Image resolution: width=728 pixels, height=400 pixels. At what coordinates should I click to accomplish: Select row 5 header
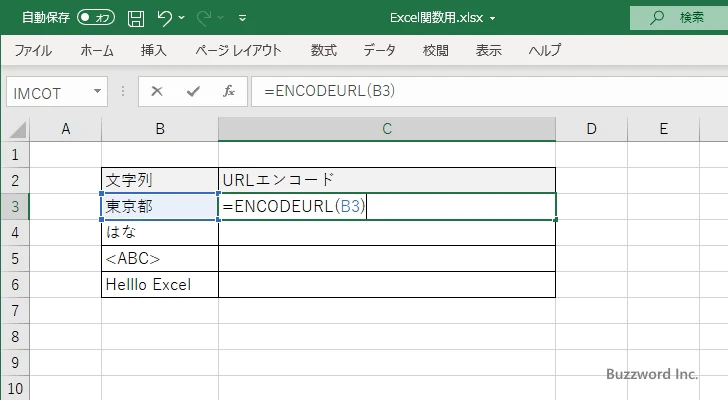coord(15,259)
